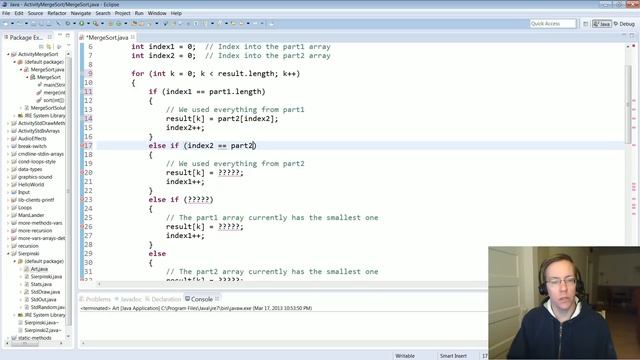Select StdDraw.java in Package Explorer
Image resolution: width=640 pixels, height=360 pixels.
pyautogui.click(x=45, y=292)
